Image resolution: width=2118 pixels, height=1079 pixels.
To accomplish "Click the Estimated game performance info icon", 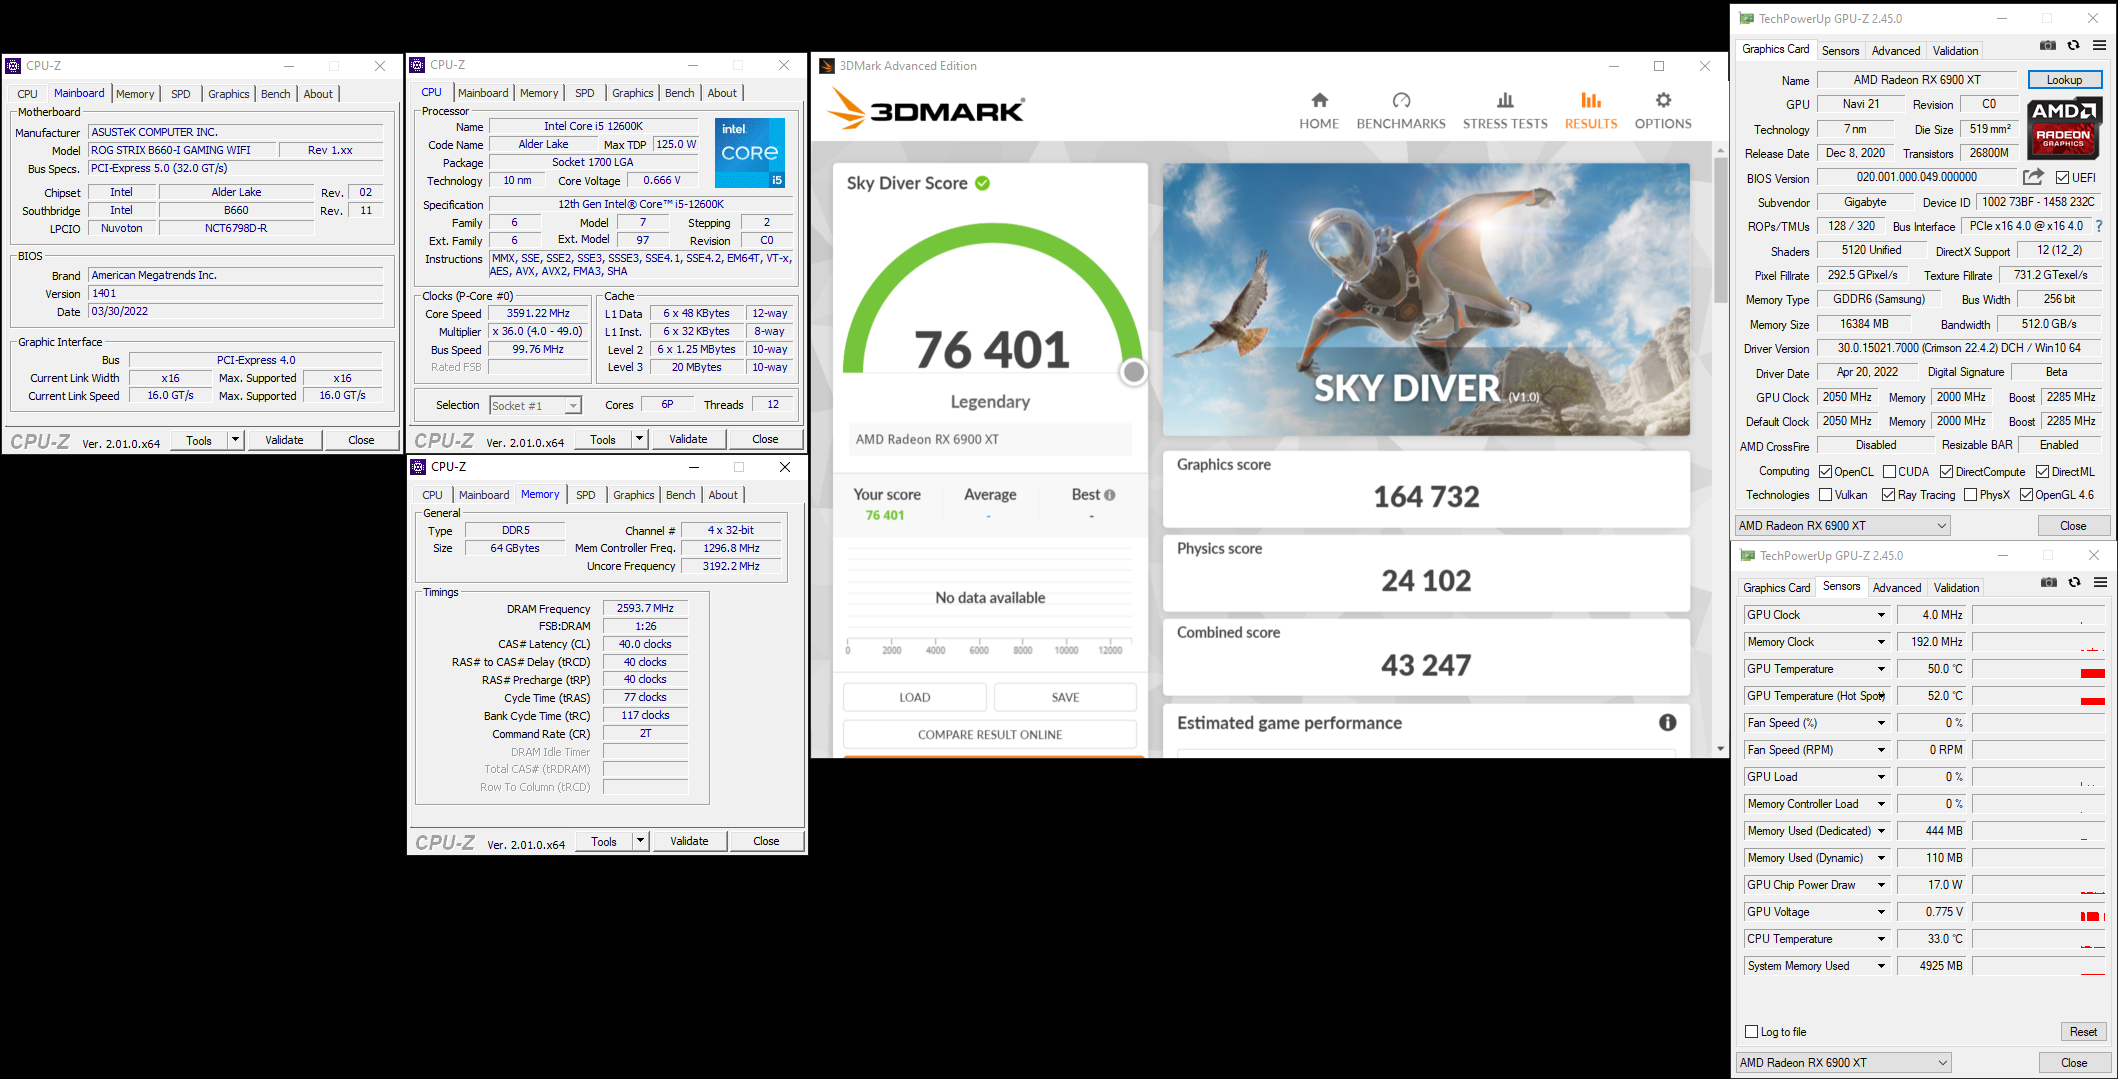I will coord(1667,723).
